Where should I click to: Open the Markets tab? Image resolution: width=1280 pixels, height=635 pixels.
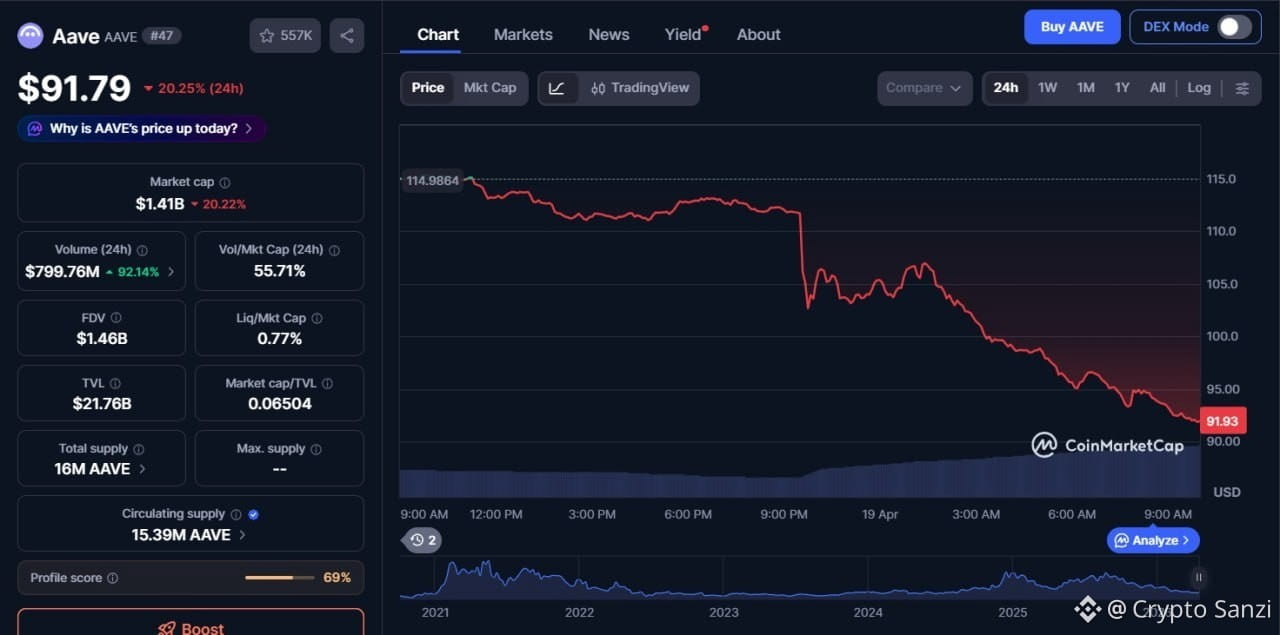click(523, 34)
